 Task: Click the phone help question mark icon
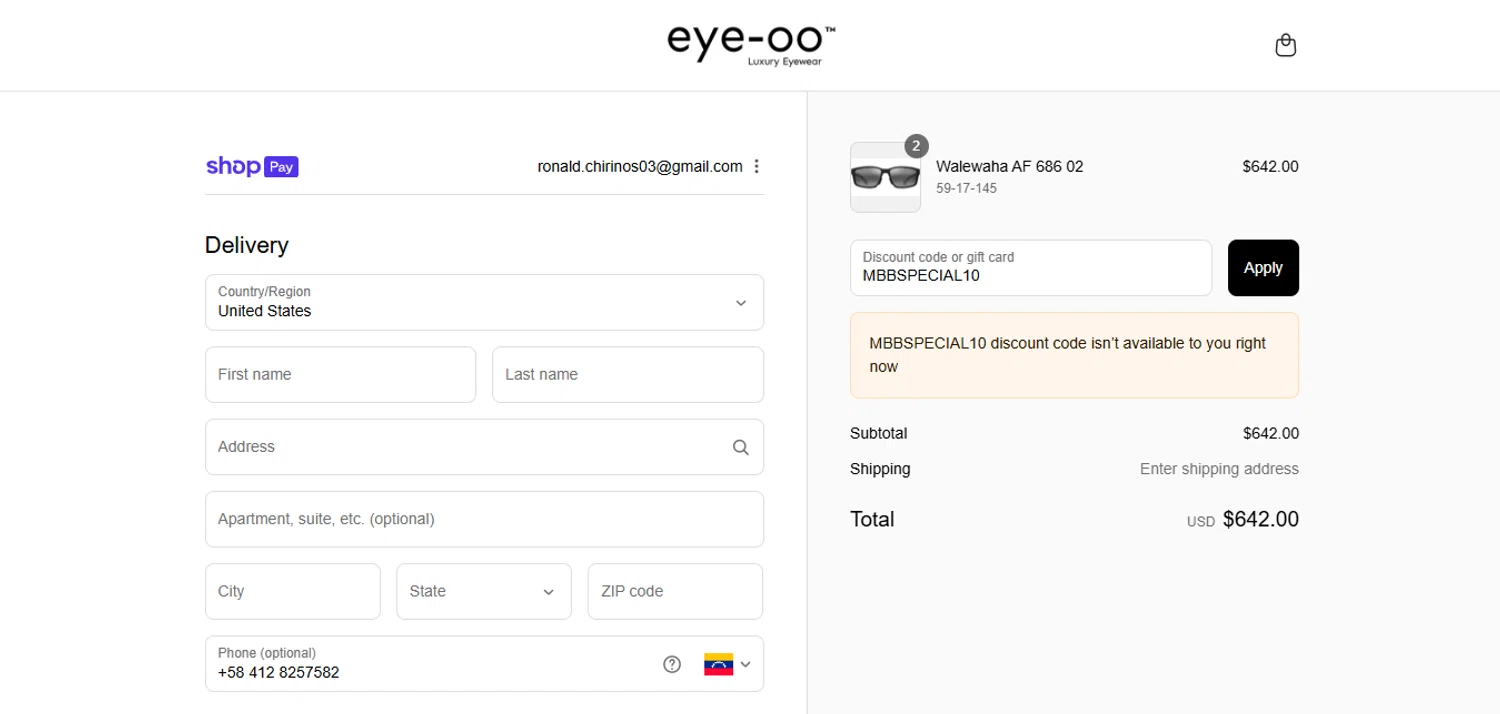[672, 664]
